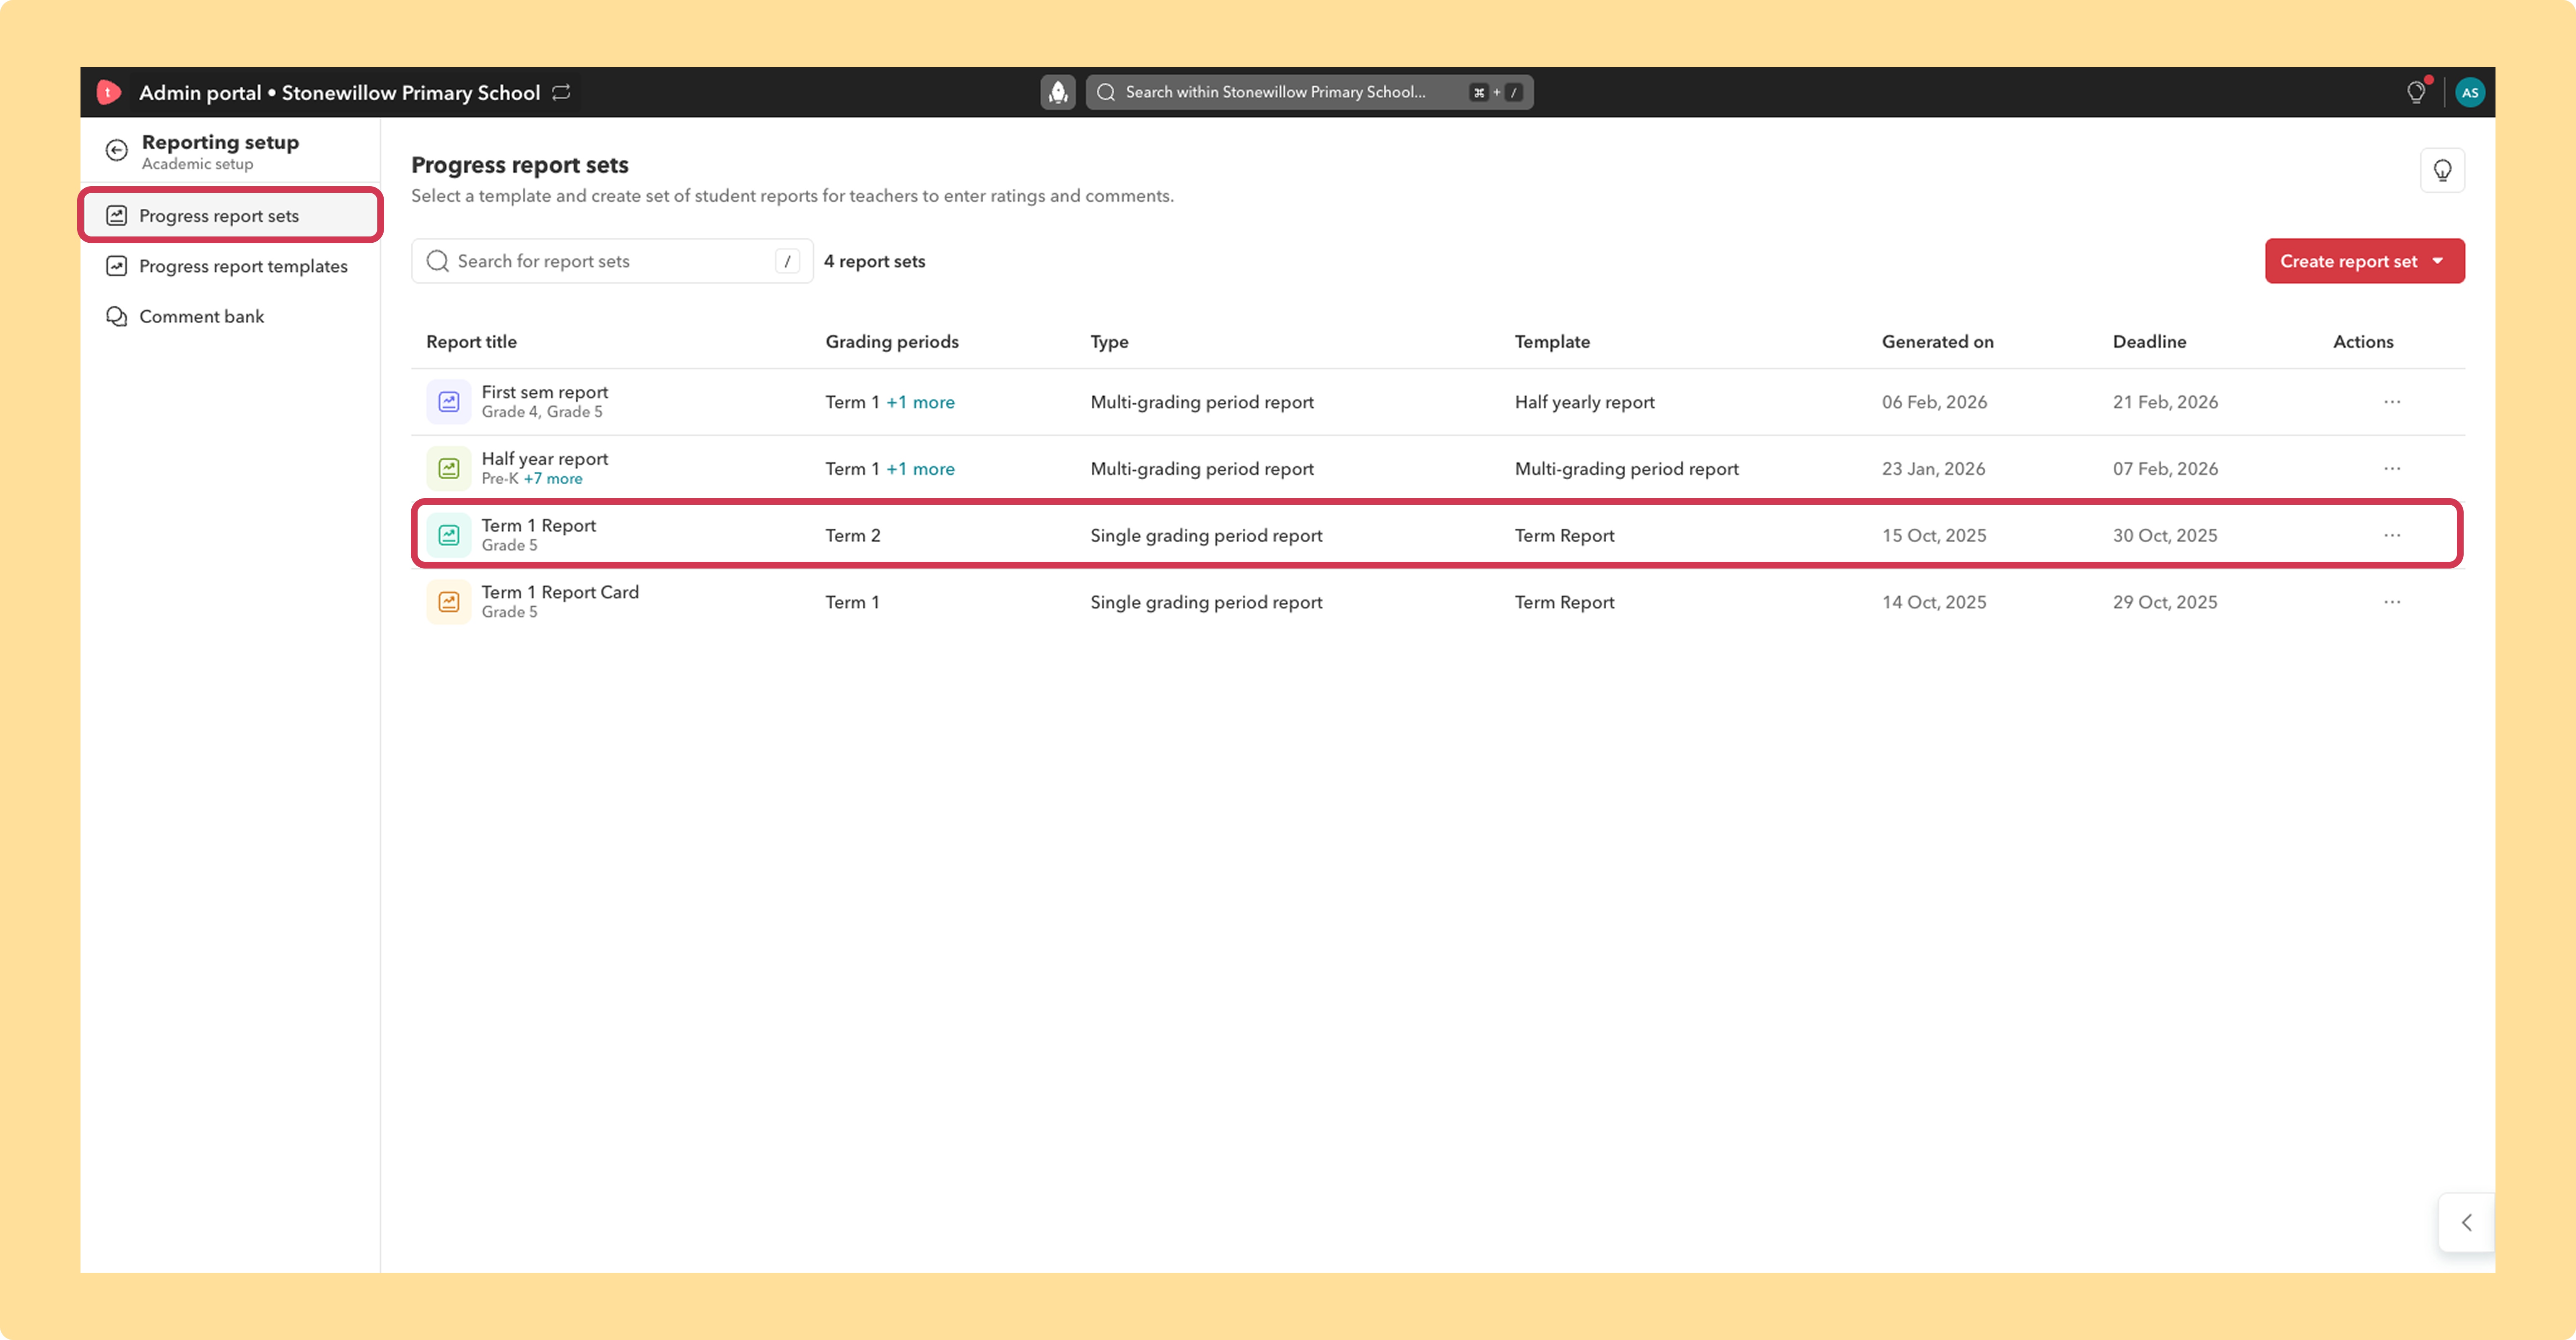Screen dimensions: 2576x1340
Task: Click the 06 Feb, 2026 generated date
Action: click(x=1934, y=402)
